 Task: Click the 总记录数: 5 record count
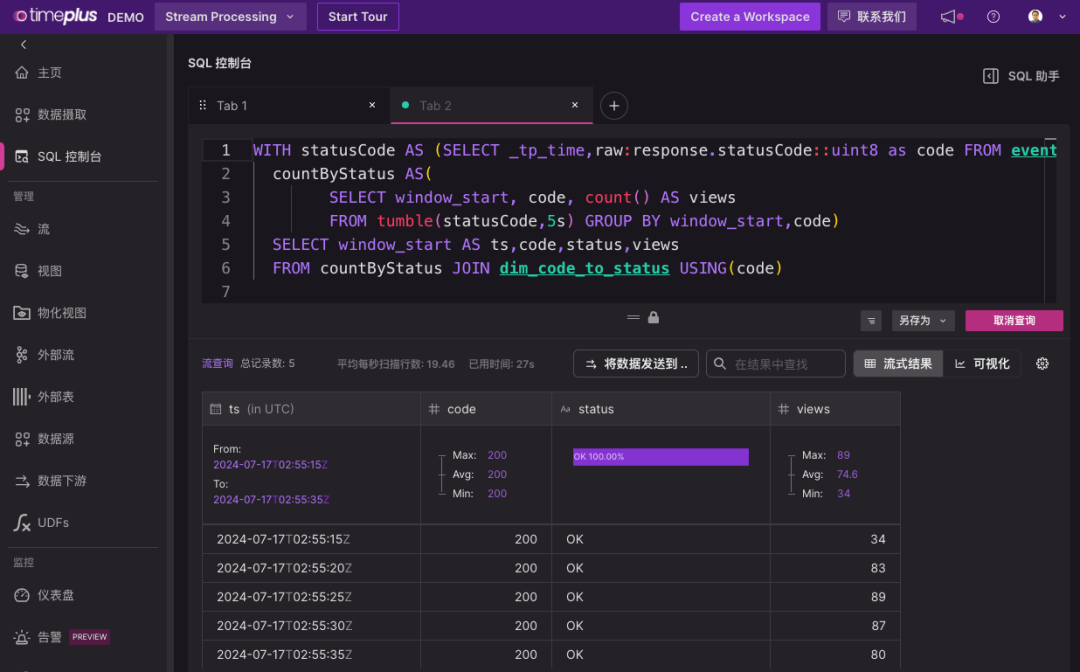(267, 364)
